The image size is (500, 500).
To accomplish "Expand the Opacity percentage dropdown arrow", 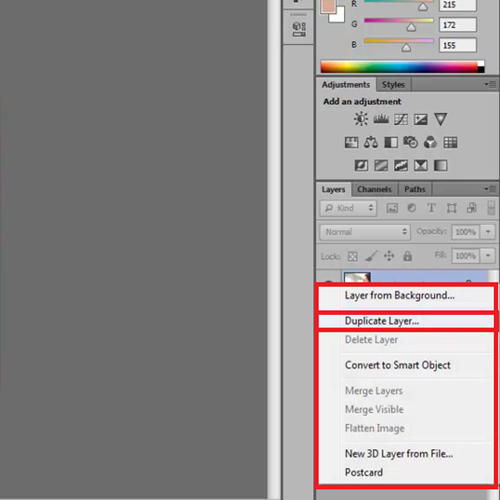I will (x=488, y=232).
